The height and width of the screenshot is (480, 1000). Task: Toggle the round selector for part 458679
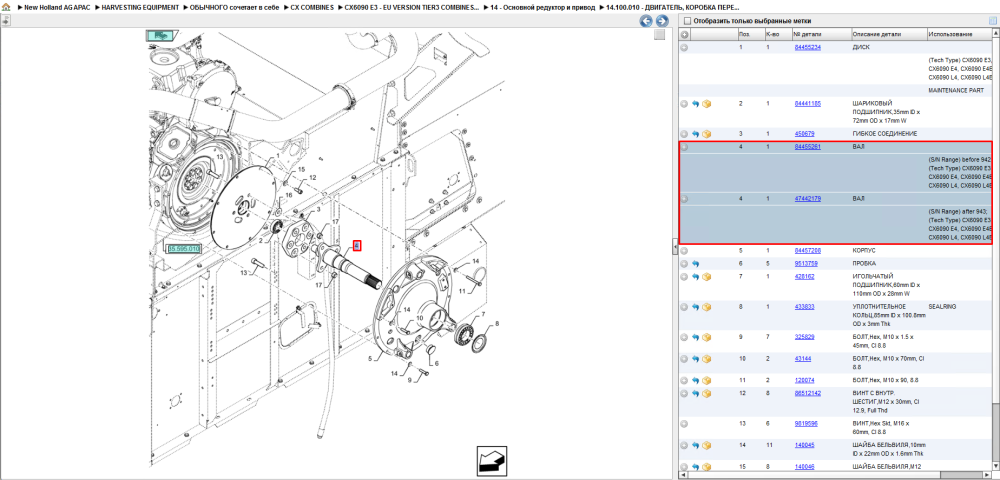684,135
